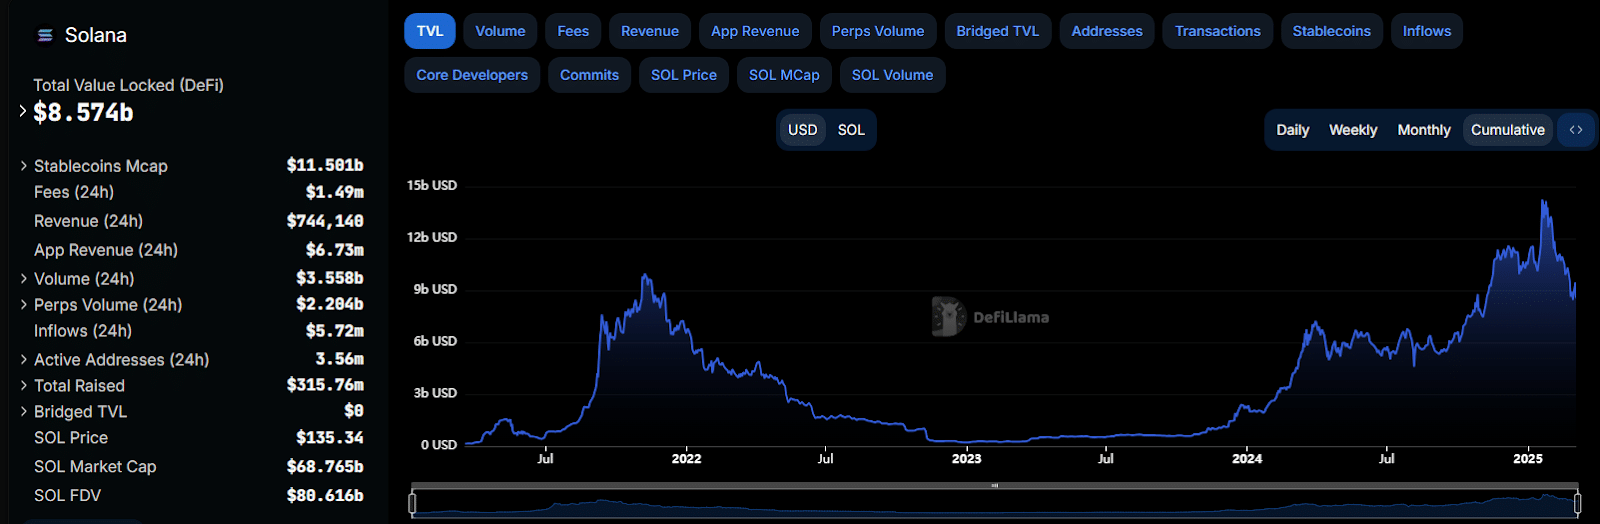1600x524 pixels.
Task: Expand the Stablecoins Mcap row
Action: (23, 166)
